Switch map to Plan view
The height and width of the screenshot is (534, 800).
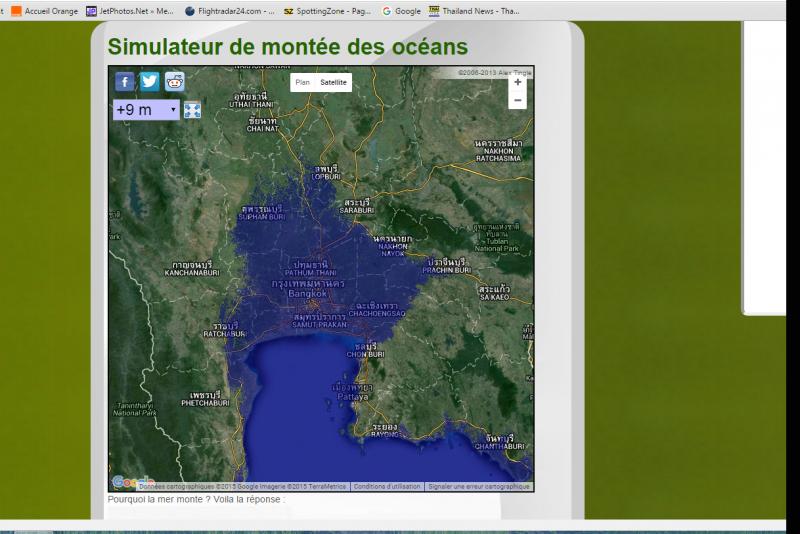303,82
